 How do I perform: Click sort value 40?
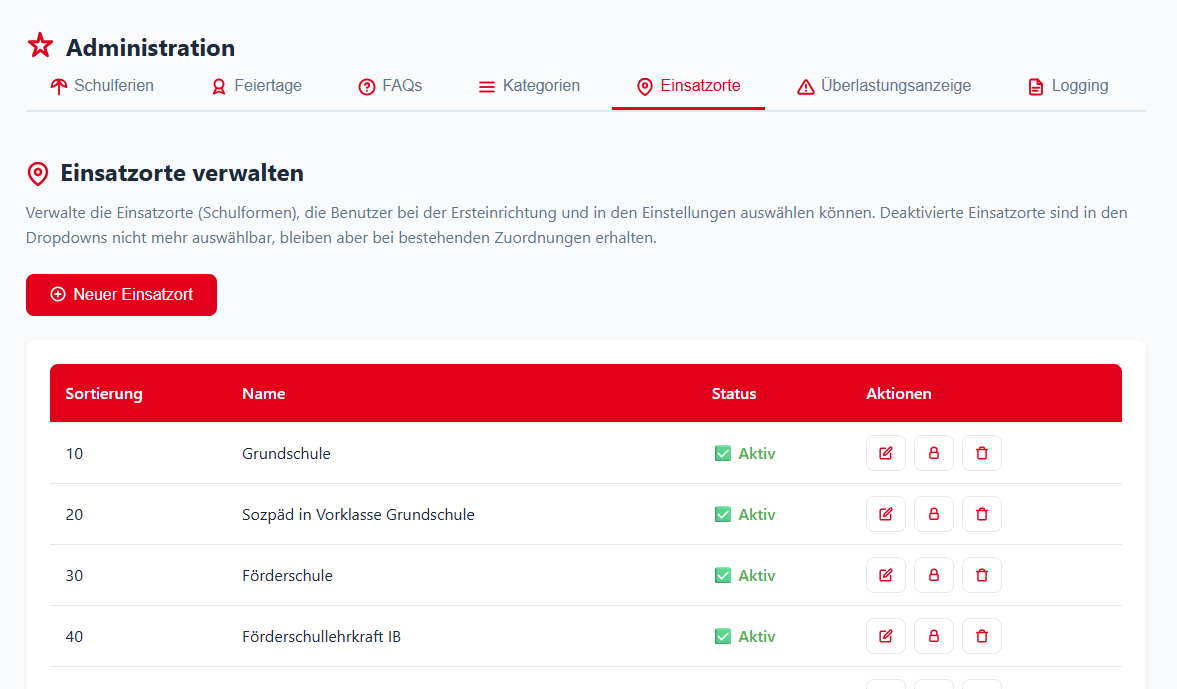point(74,636)
